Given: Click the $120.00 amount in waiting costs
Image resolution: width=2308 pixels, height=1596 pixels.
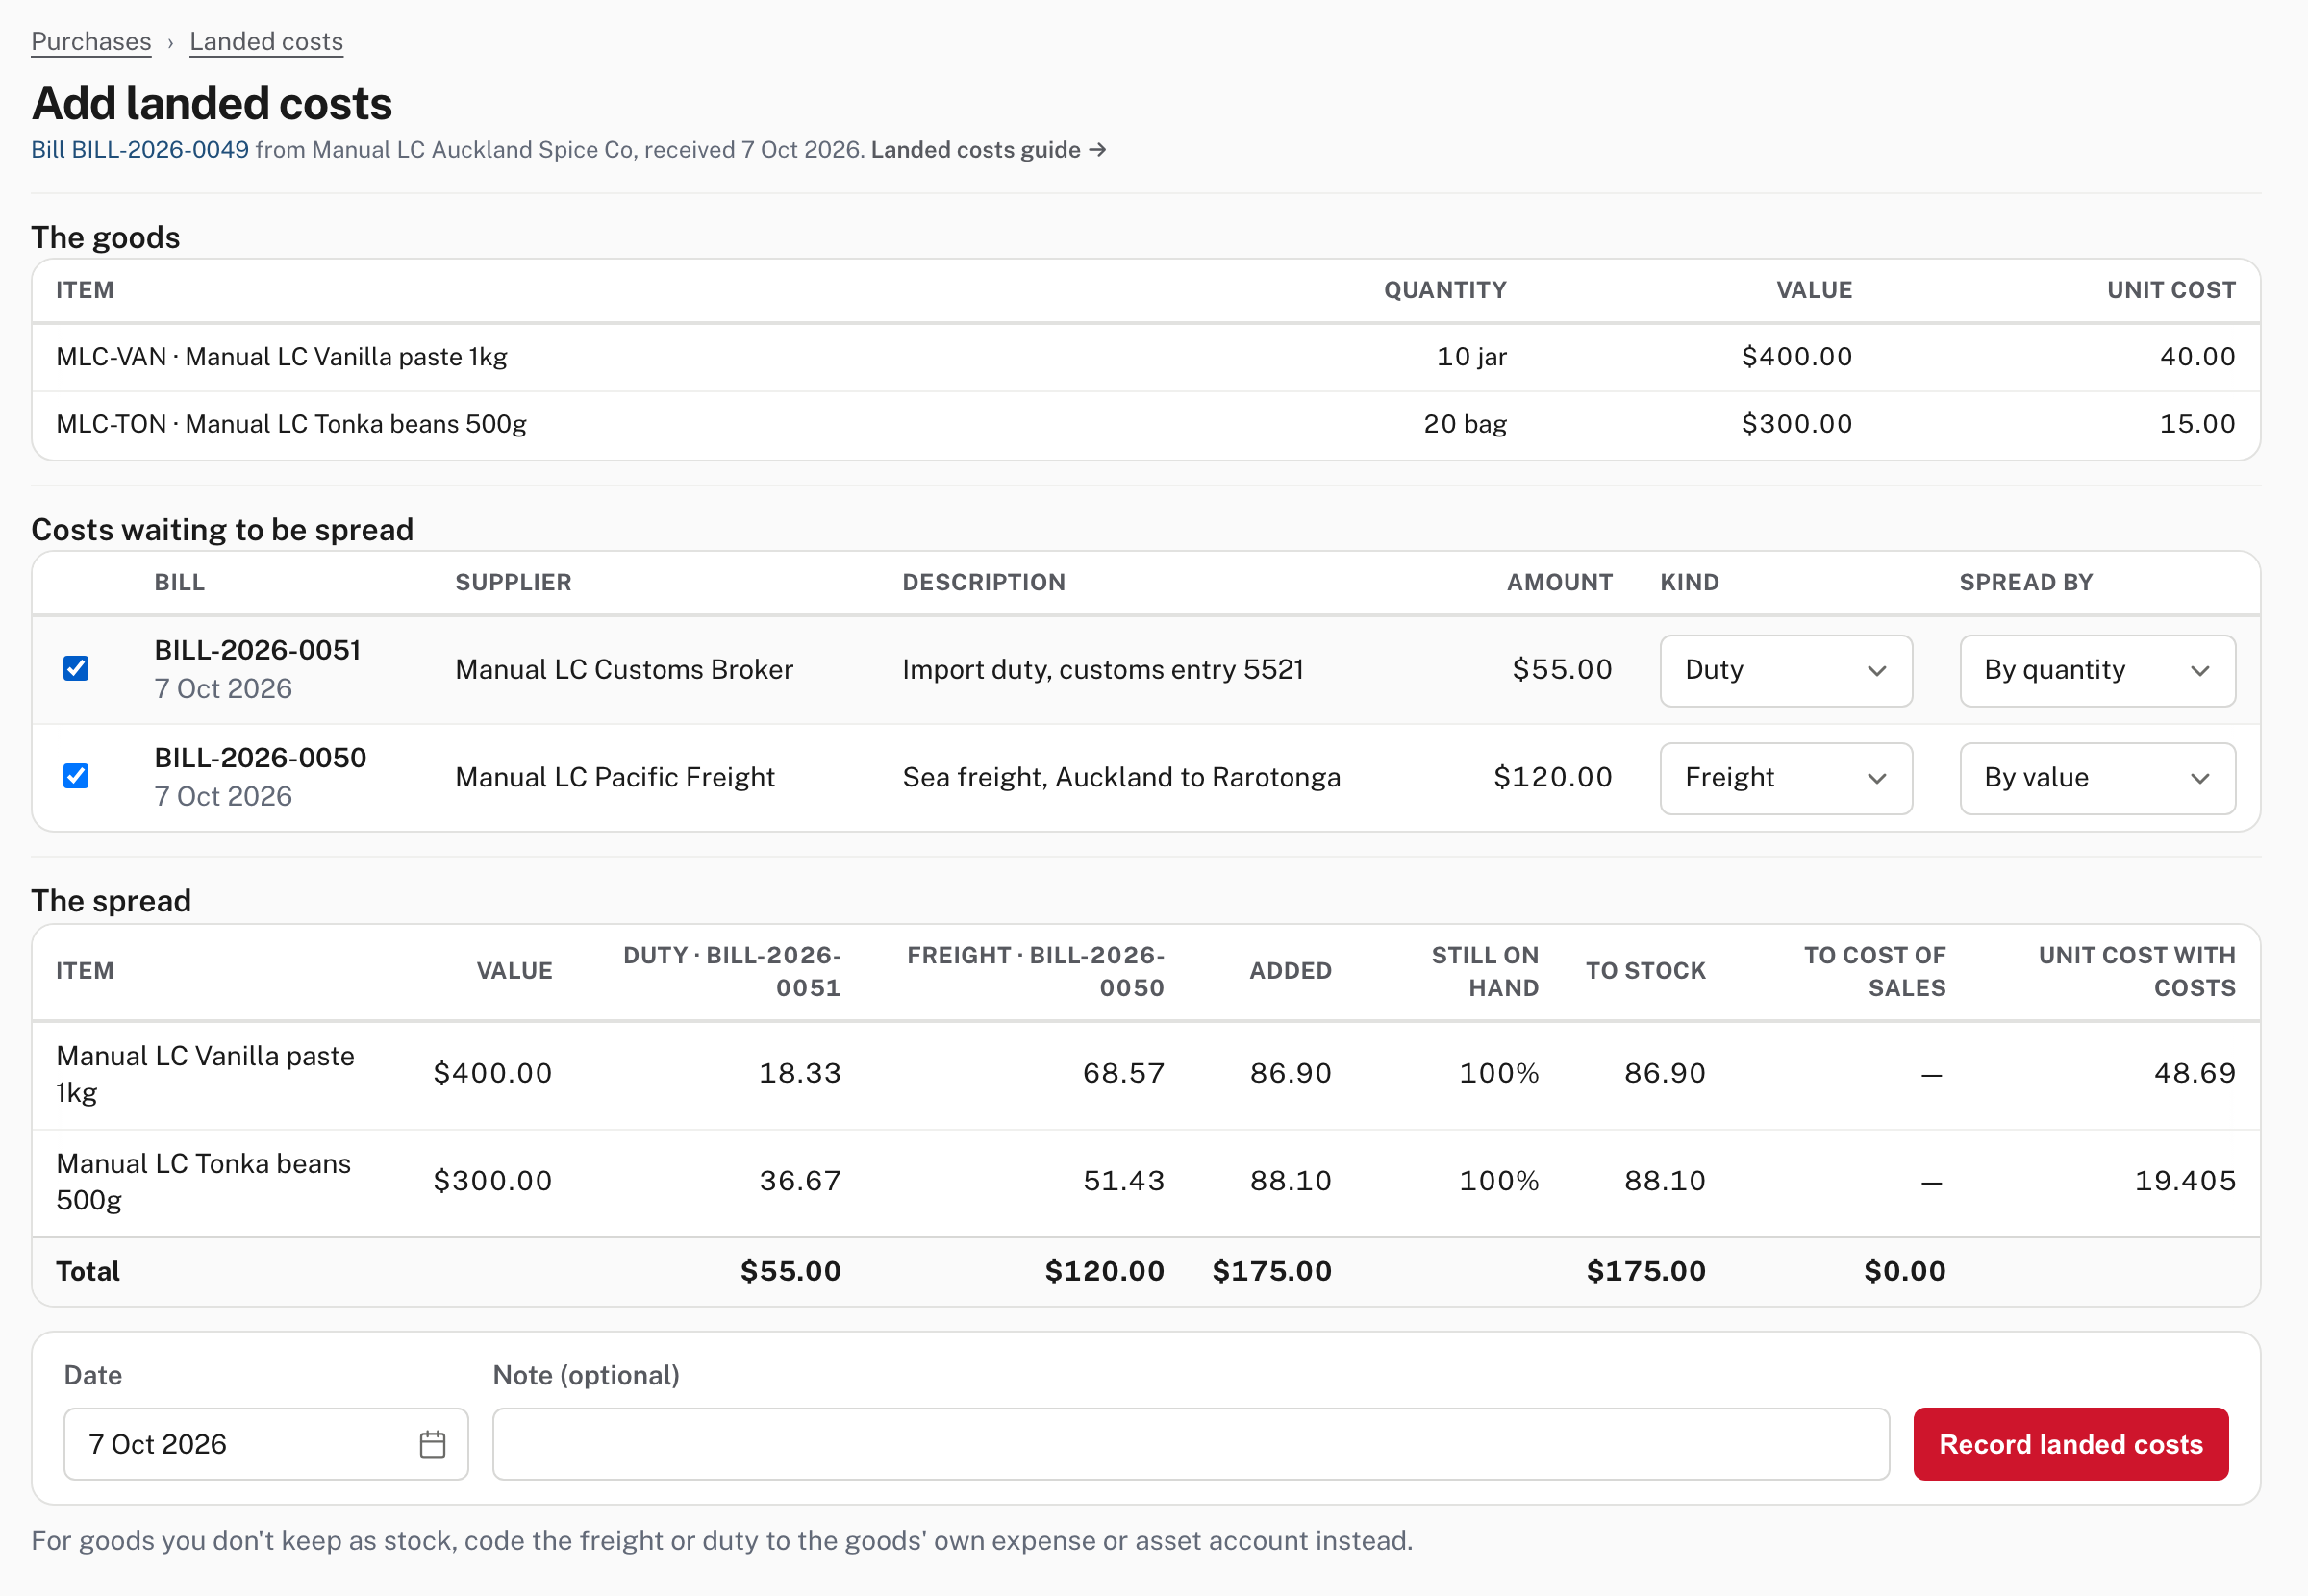Looking at the screenshot, I should (1553, 777).
